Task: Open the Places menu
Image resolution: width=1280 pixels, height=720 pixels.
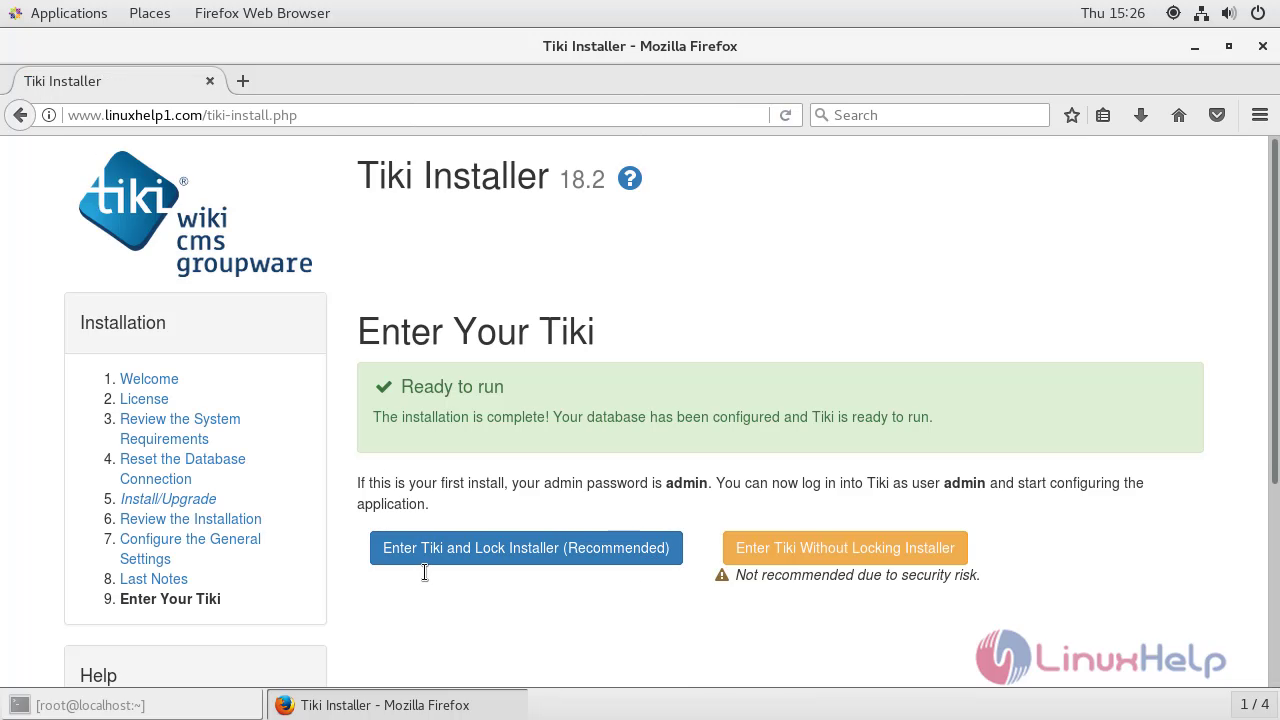Action: (150, 13)
